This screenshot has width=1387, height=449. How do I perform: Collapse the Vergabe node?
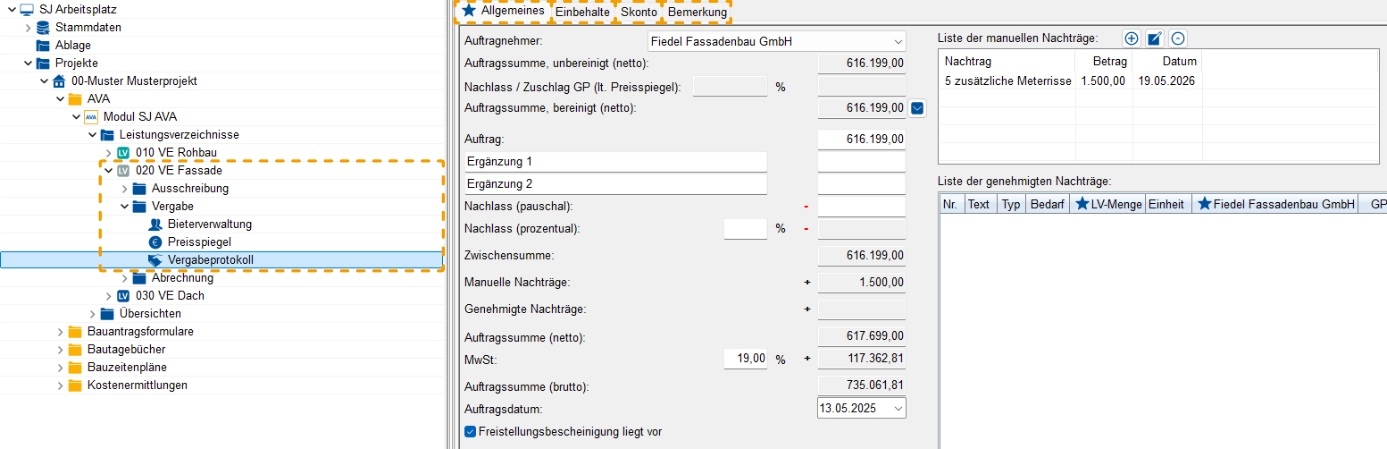point(124,207)
